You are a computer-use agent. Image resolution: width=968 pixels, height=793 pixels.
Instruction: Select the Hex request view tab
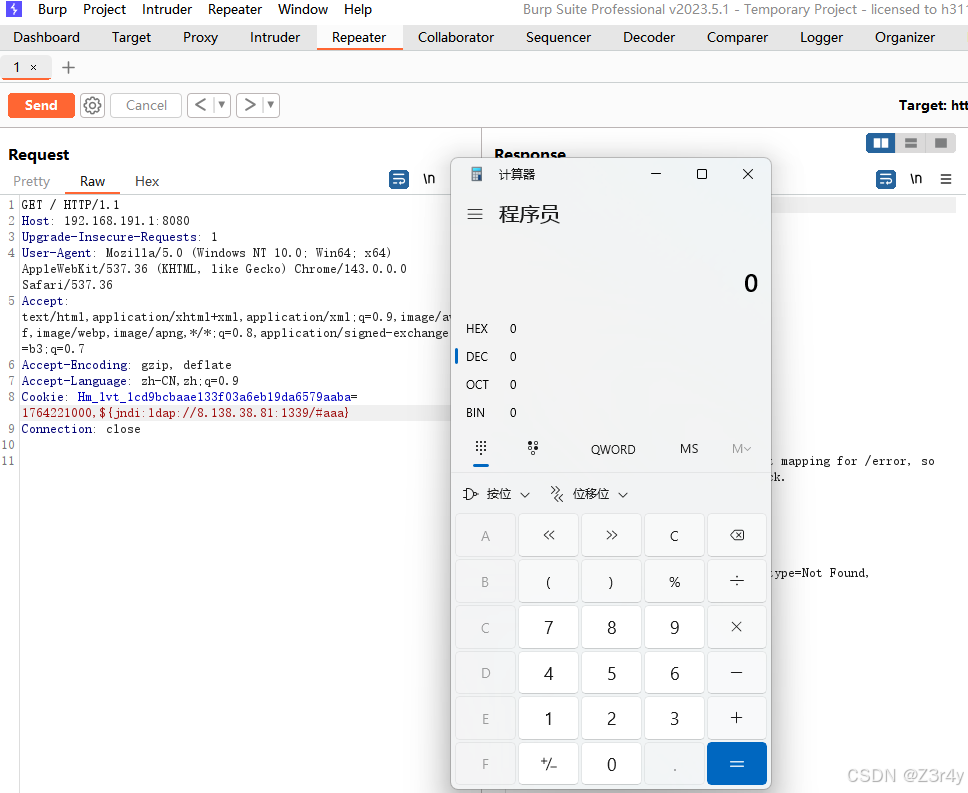pos(147,181)
